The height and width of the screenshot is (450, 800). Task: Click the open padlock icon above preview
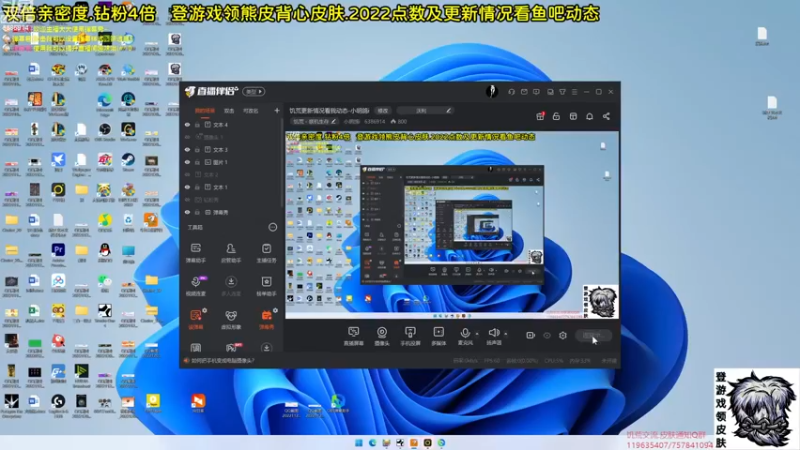tap(556, 116)
